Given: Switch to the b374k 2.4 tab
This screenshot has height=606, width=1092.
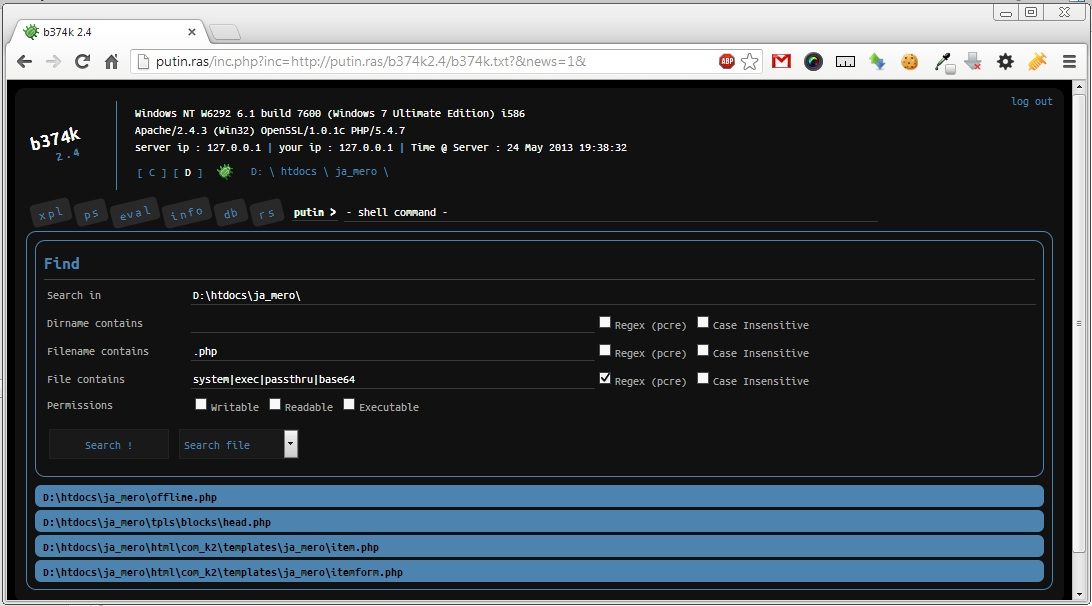Looking at the screenshot, I should point(107,32).
